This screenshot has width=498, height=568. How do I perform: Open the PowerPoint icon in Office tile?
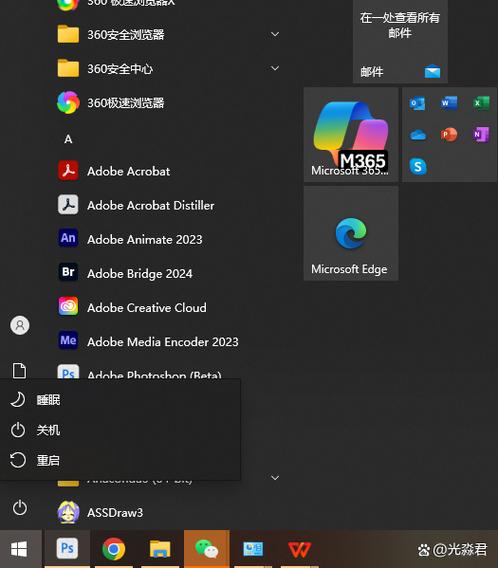449,135
